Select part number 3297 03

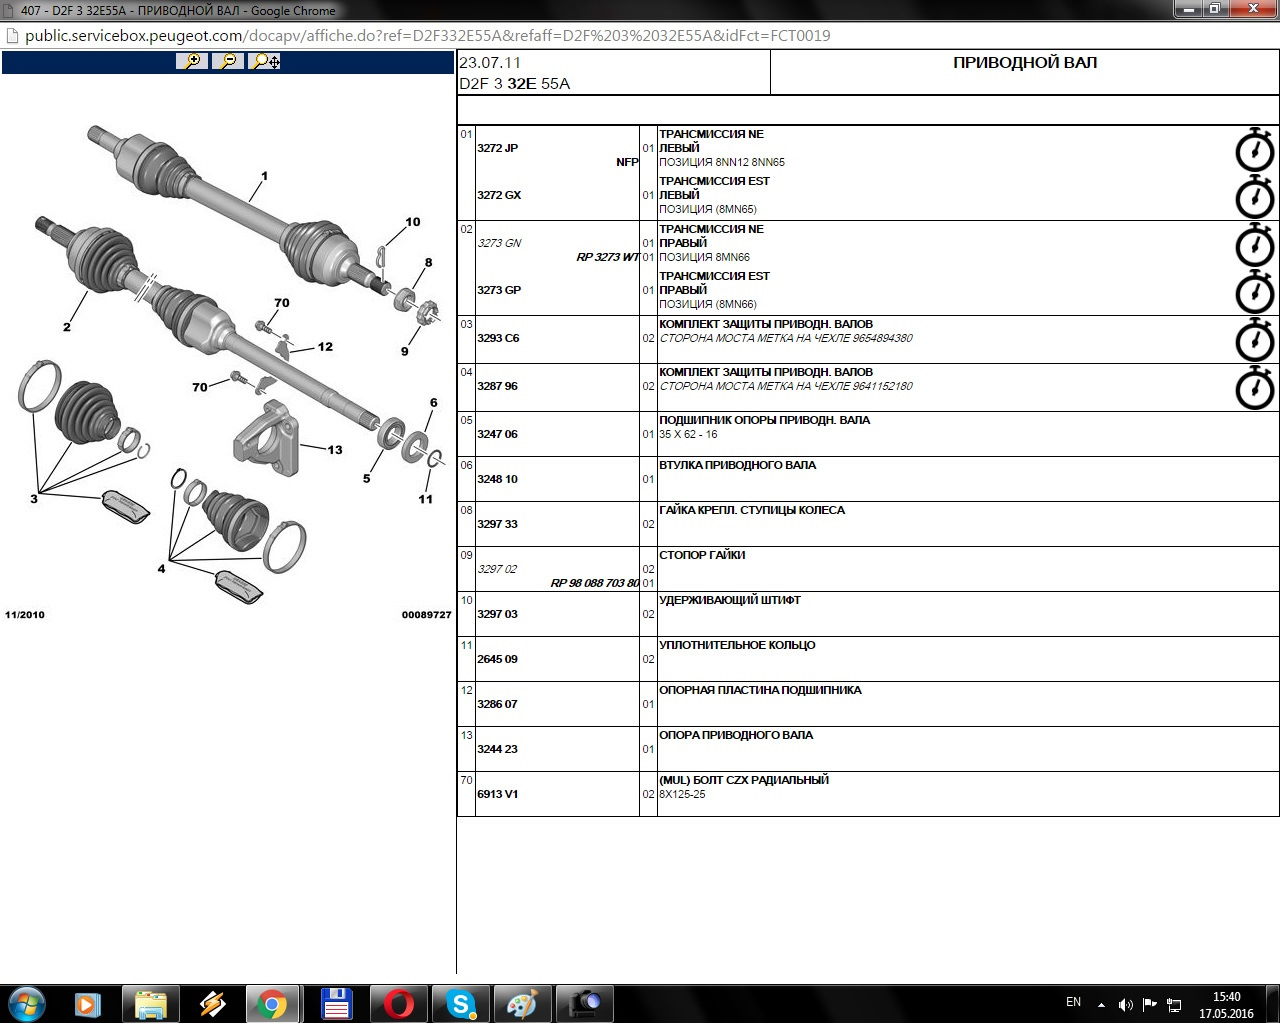click(497, 614)
